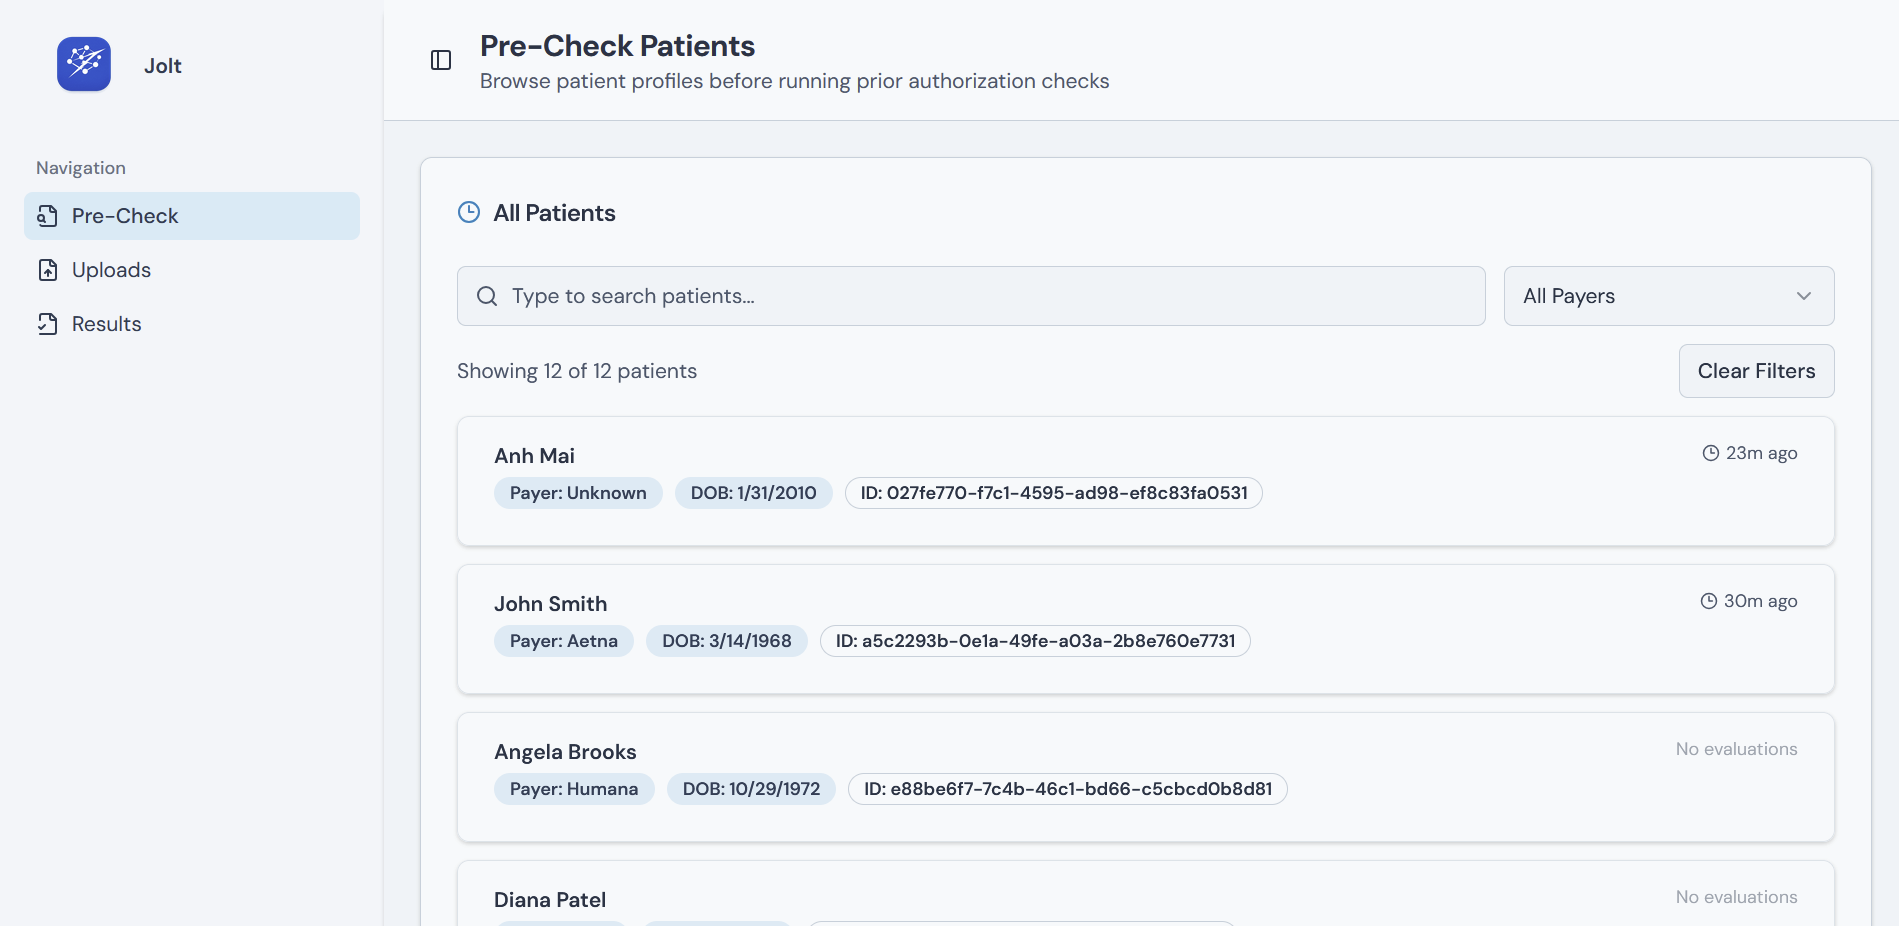Screen dimensions: 1899x926
Task: Click the Uploads file icon
Action: [48, 270]
